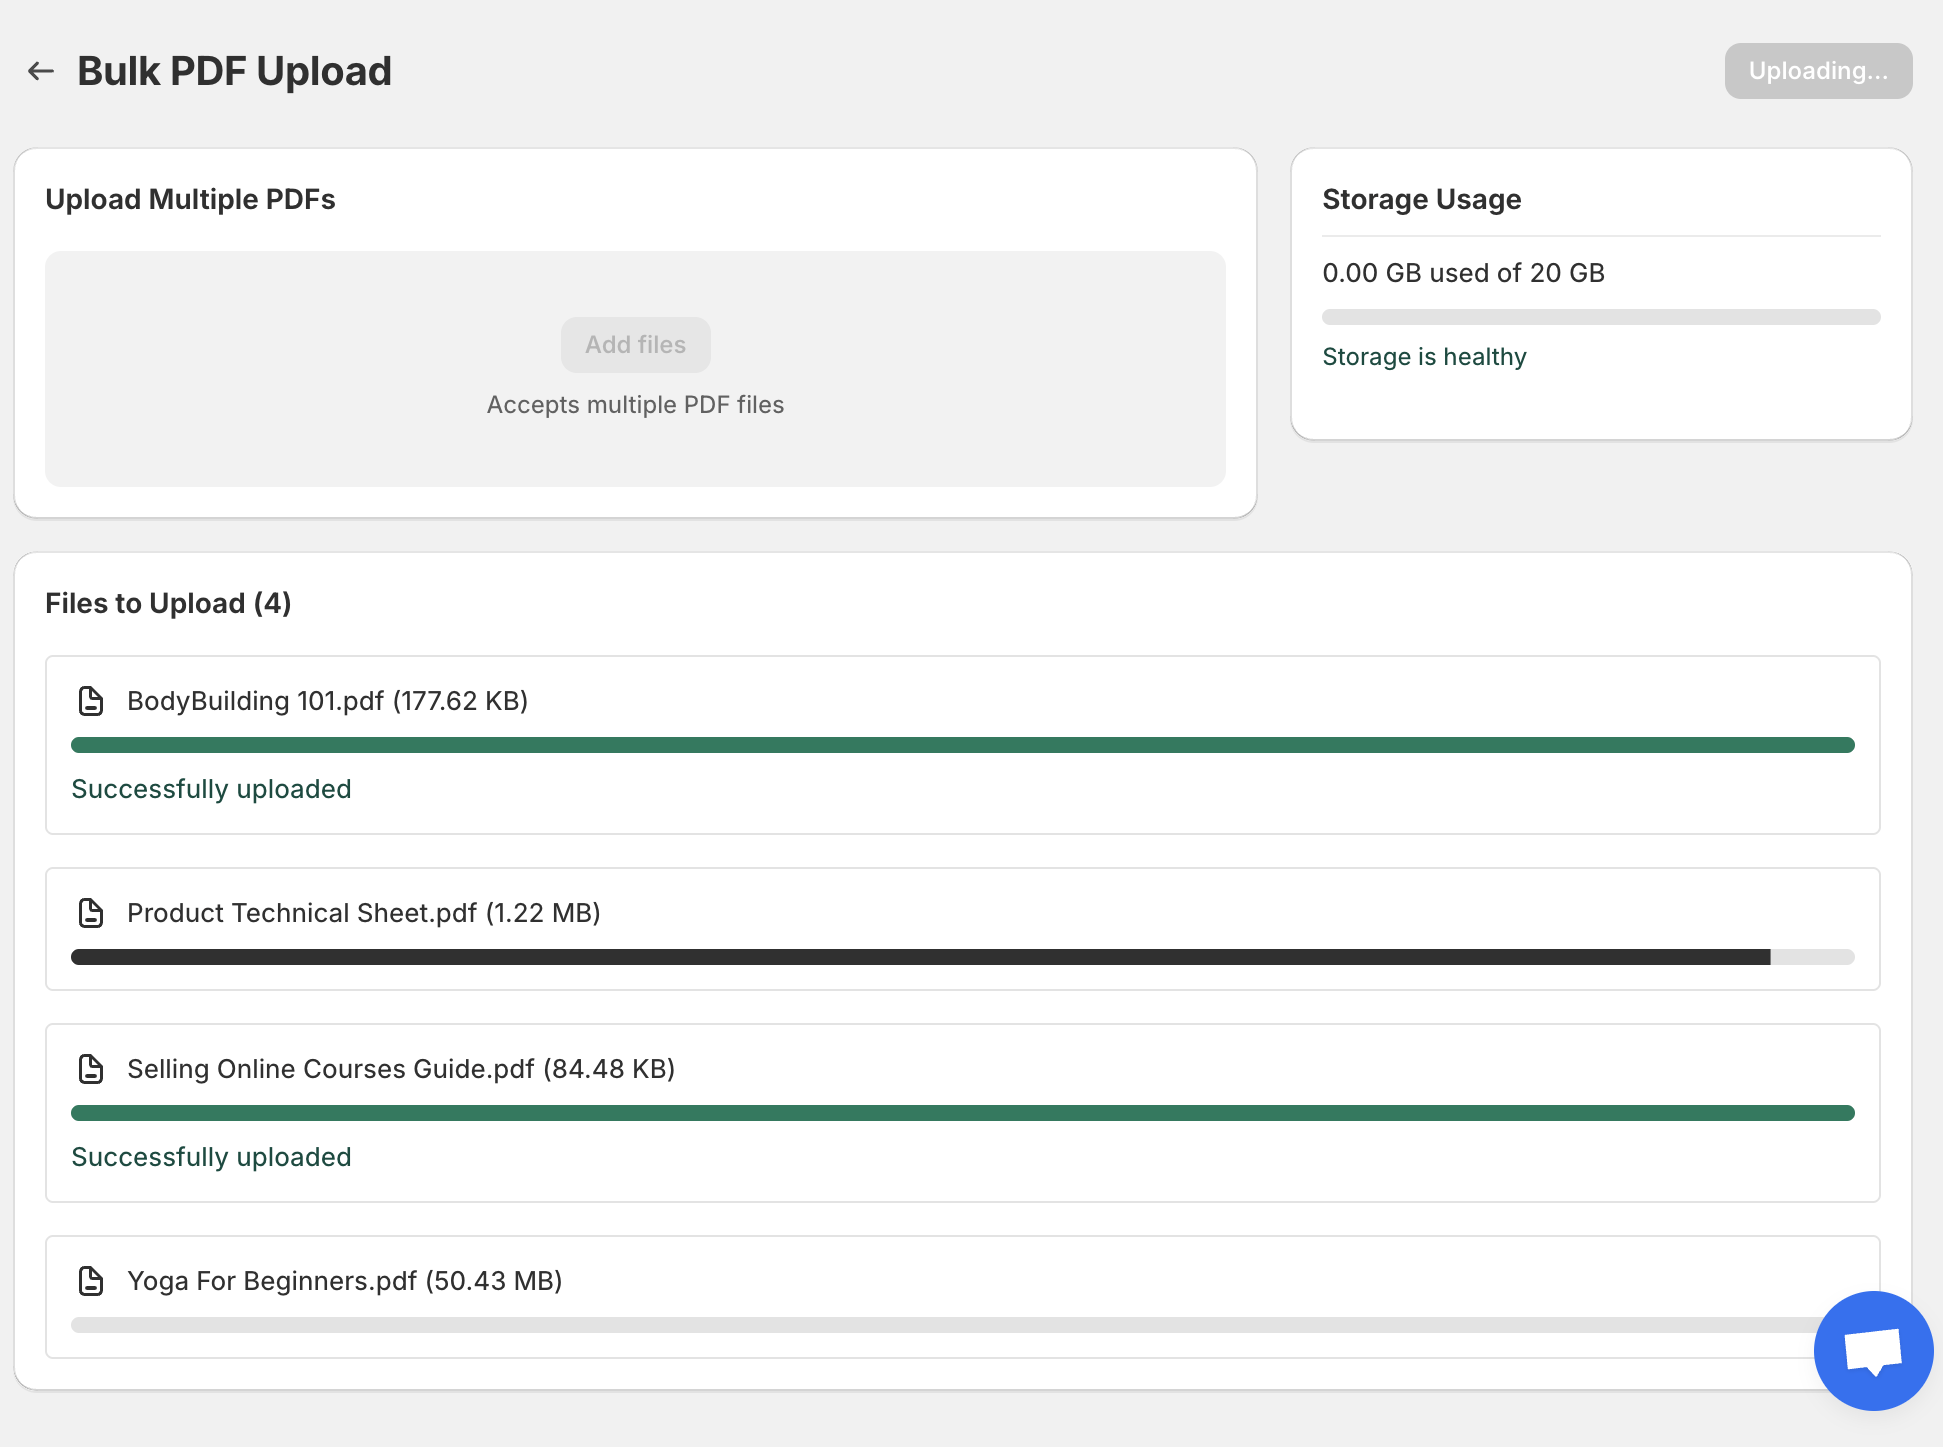1943x1447 pixels.
Task: Click the Uploading status button
Action: [x=1817, y=70]
